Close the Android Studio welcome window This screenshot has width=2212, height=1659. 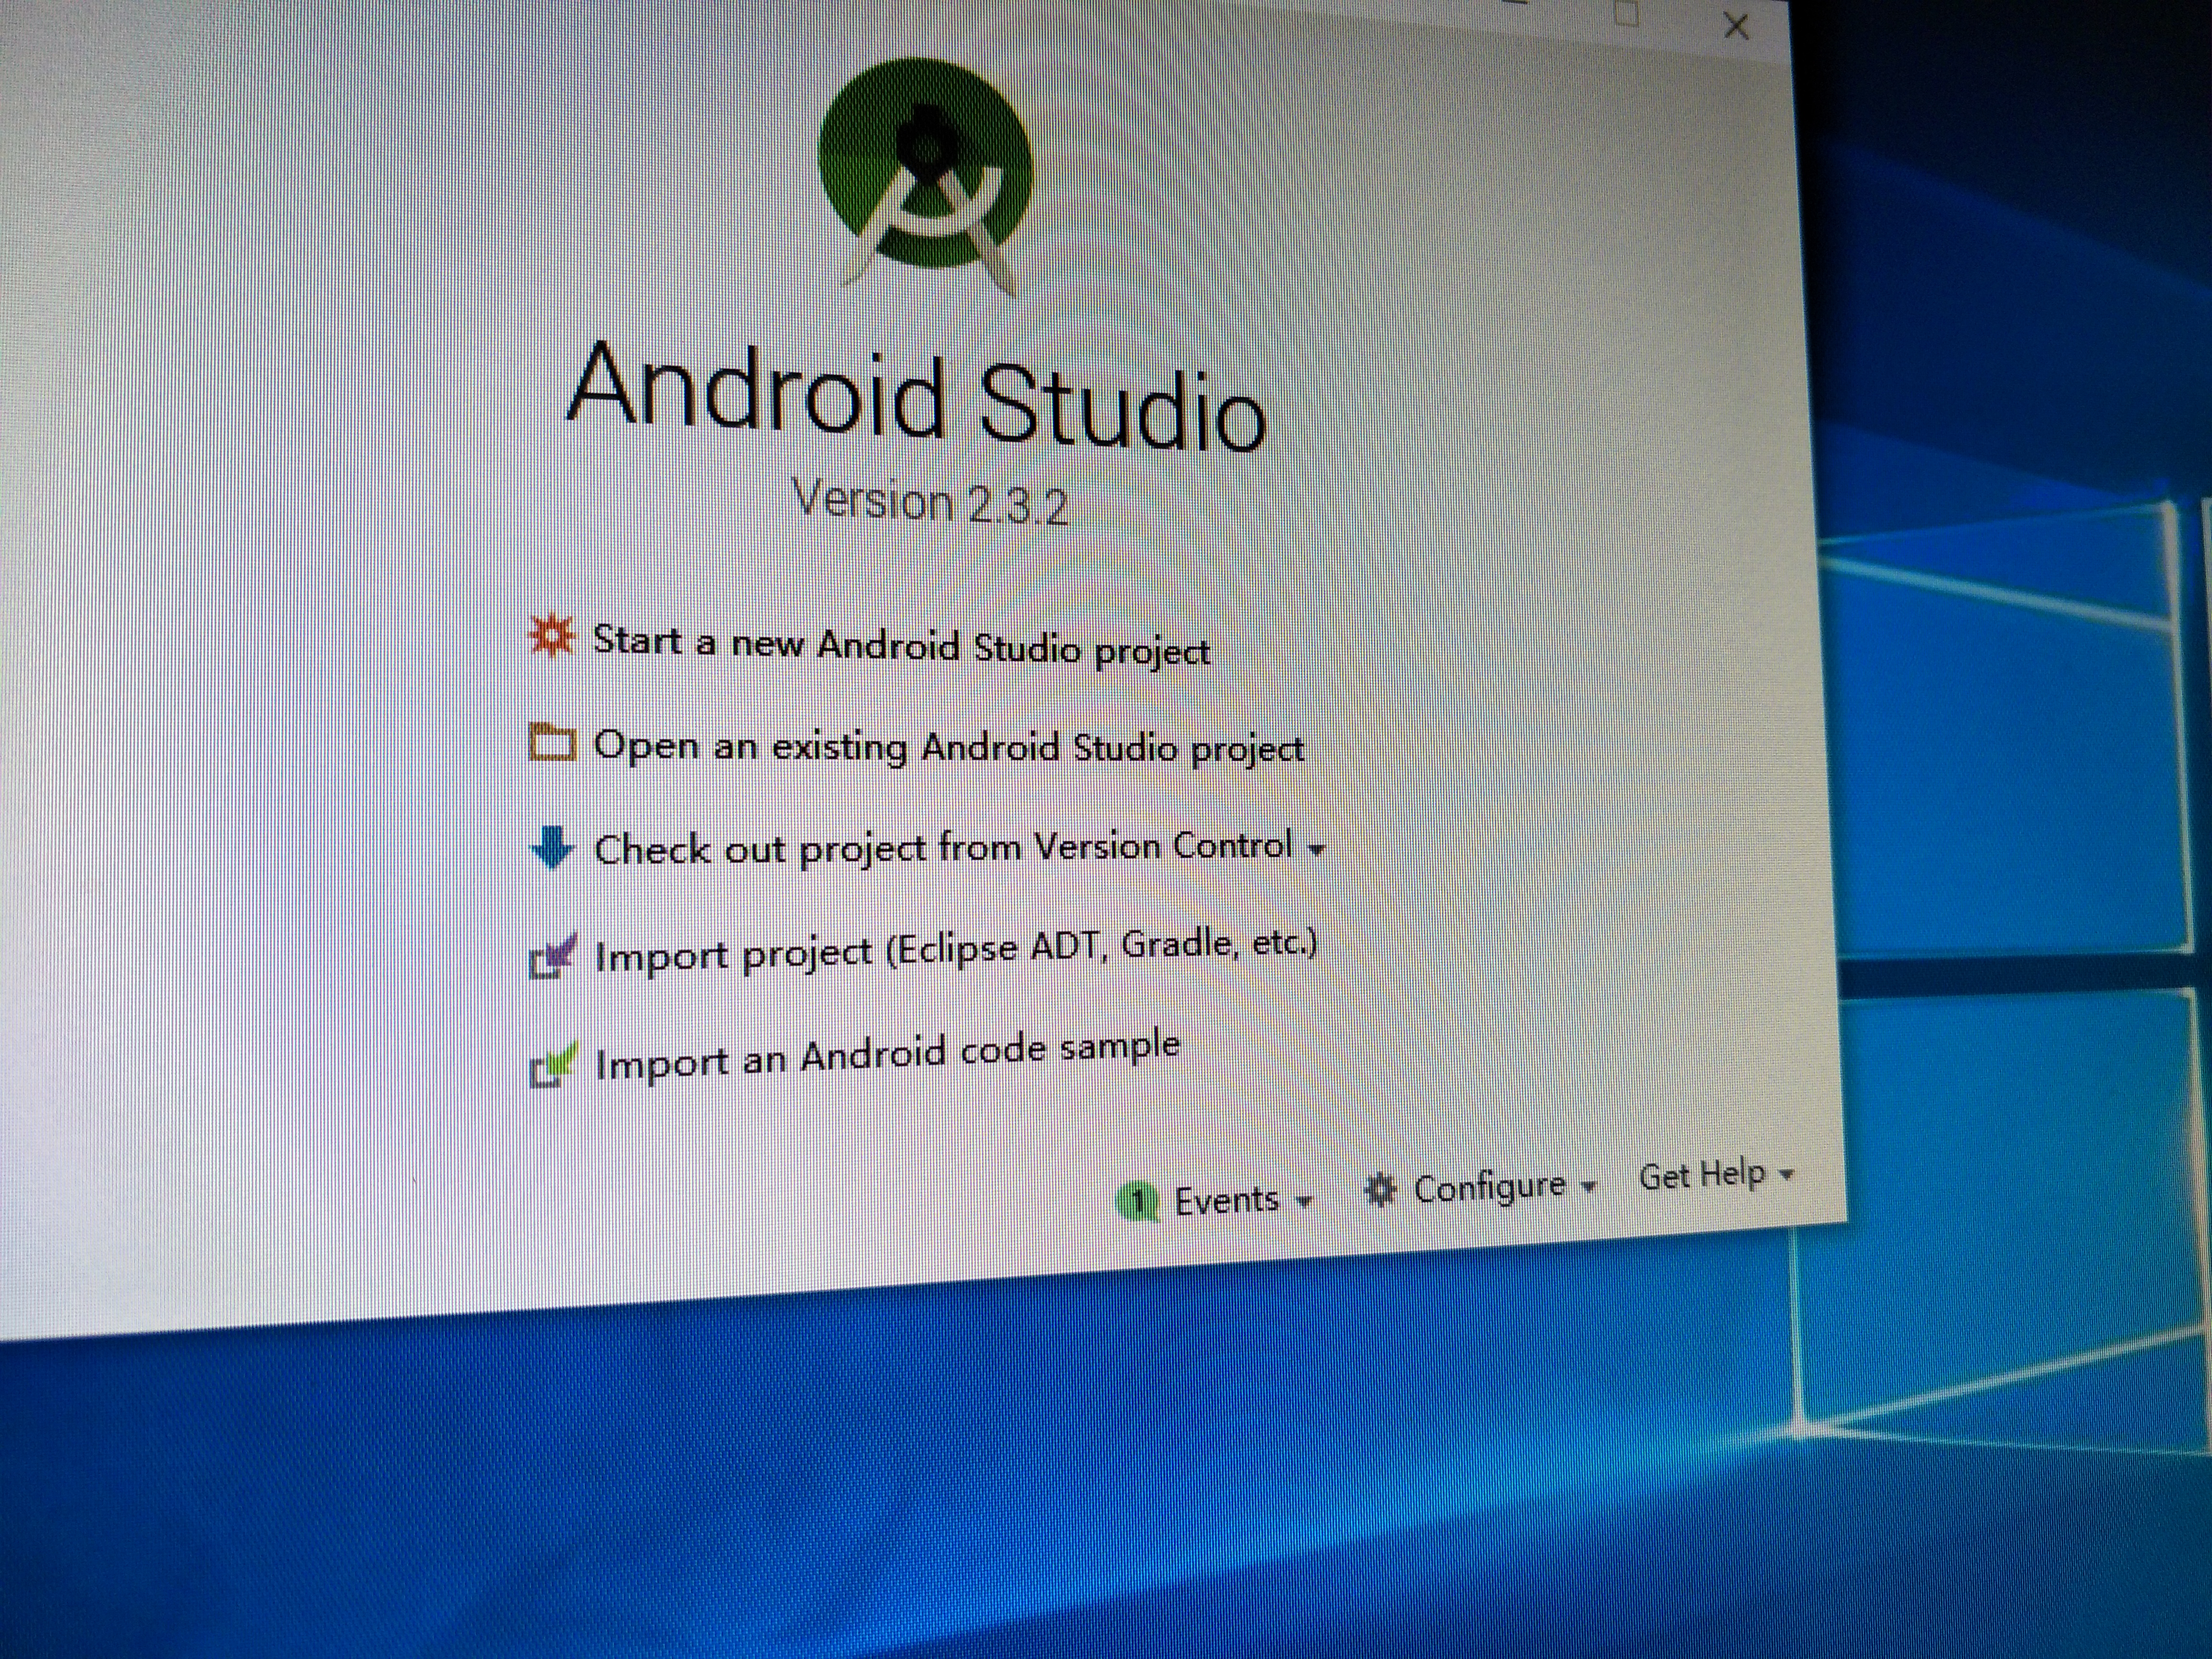click(x=1737, y=25)
